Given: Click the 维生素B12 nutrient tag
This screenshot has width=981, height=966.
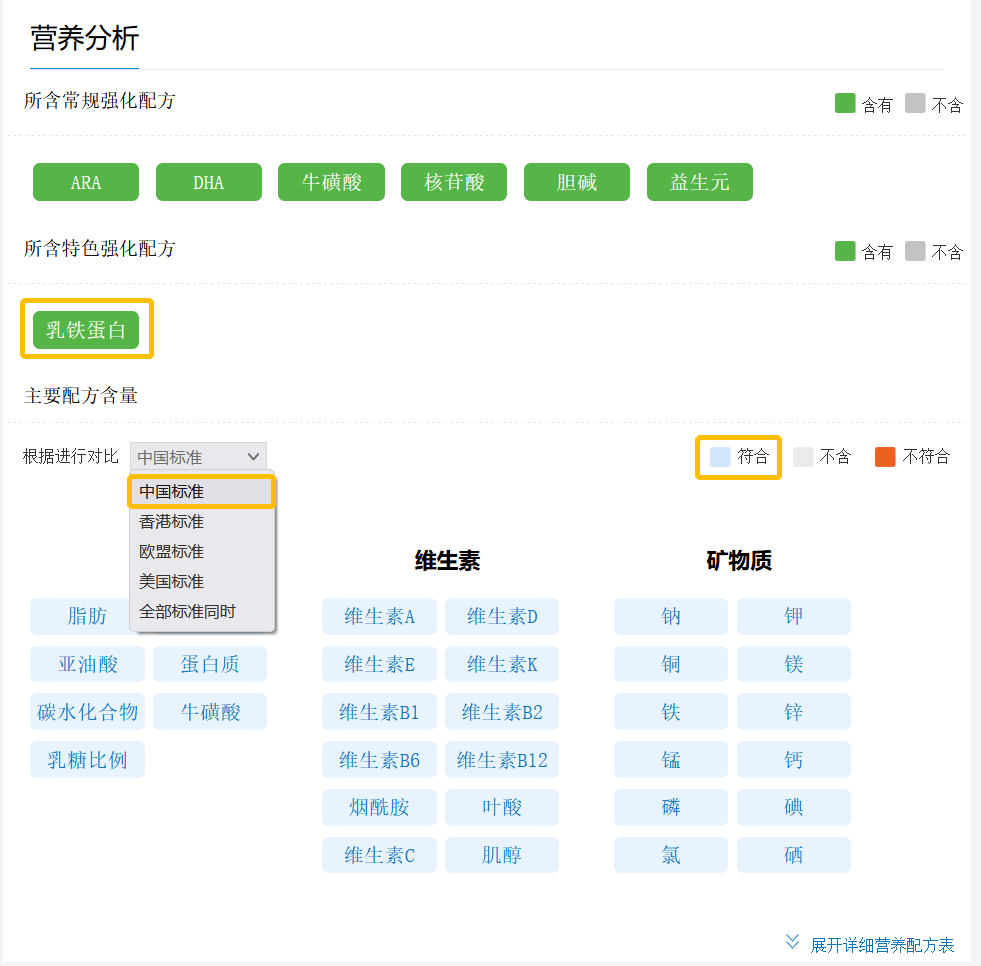Looking at the screenshot, I should click(502, 760).
